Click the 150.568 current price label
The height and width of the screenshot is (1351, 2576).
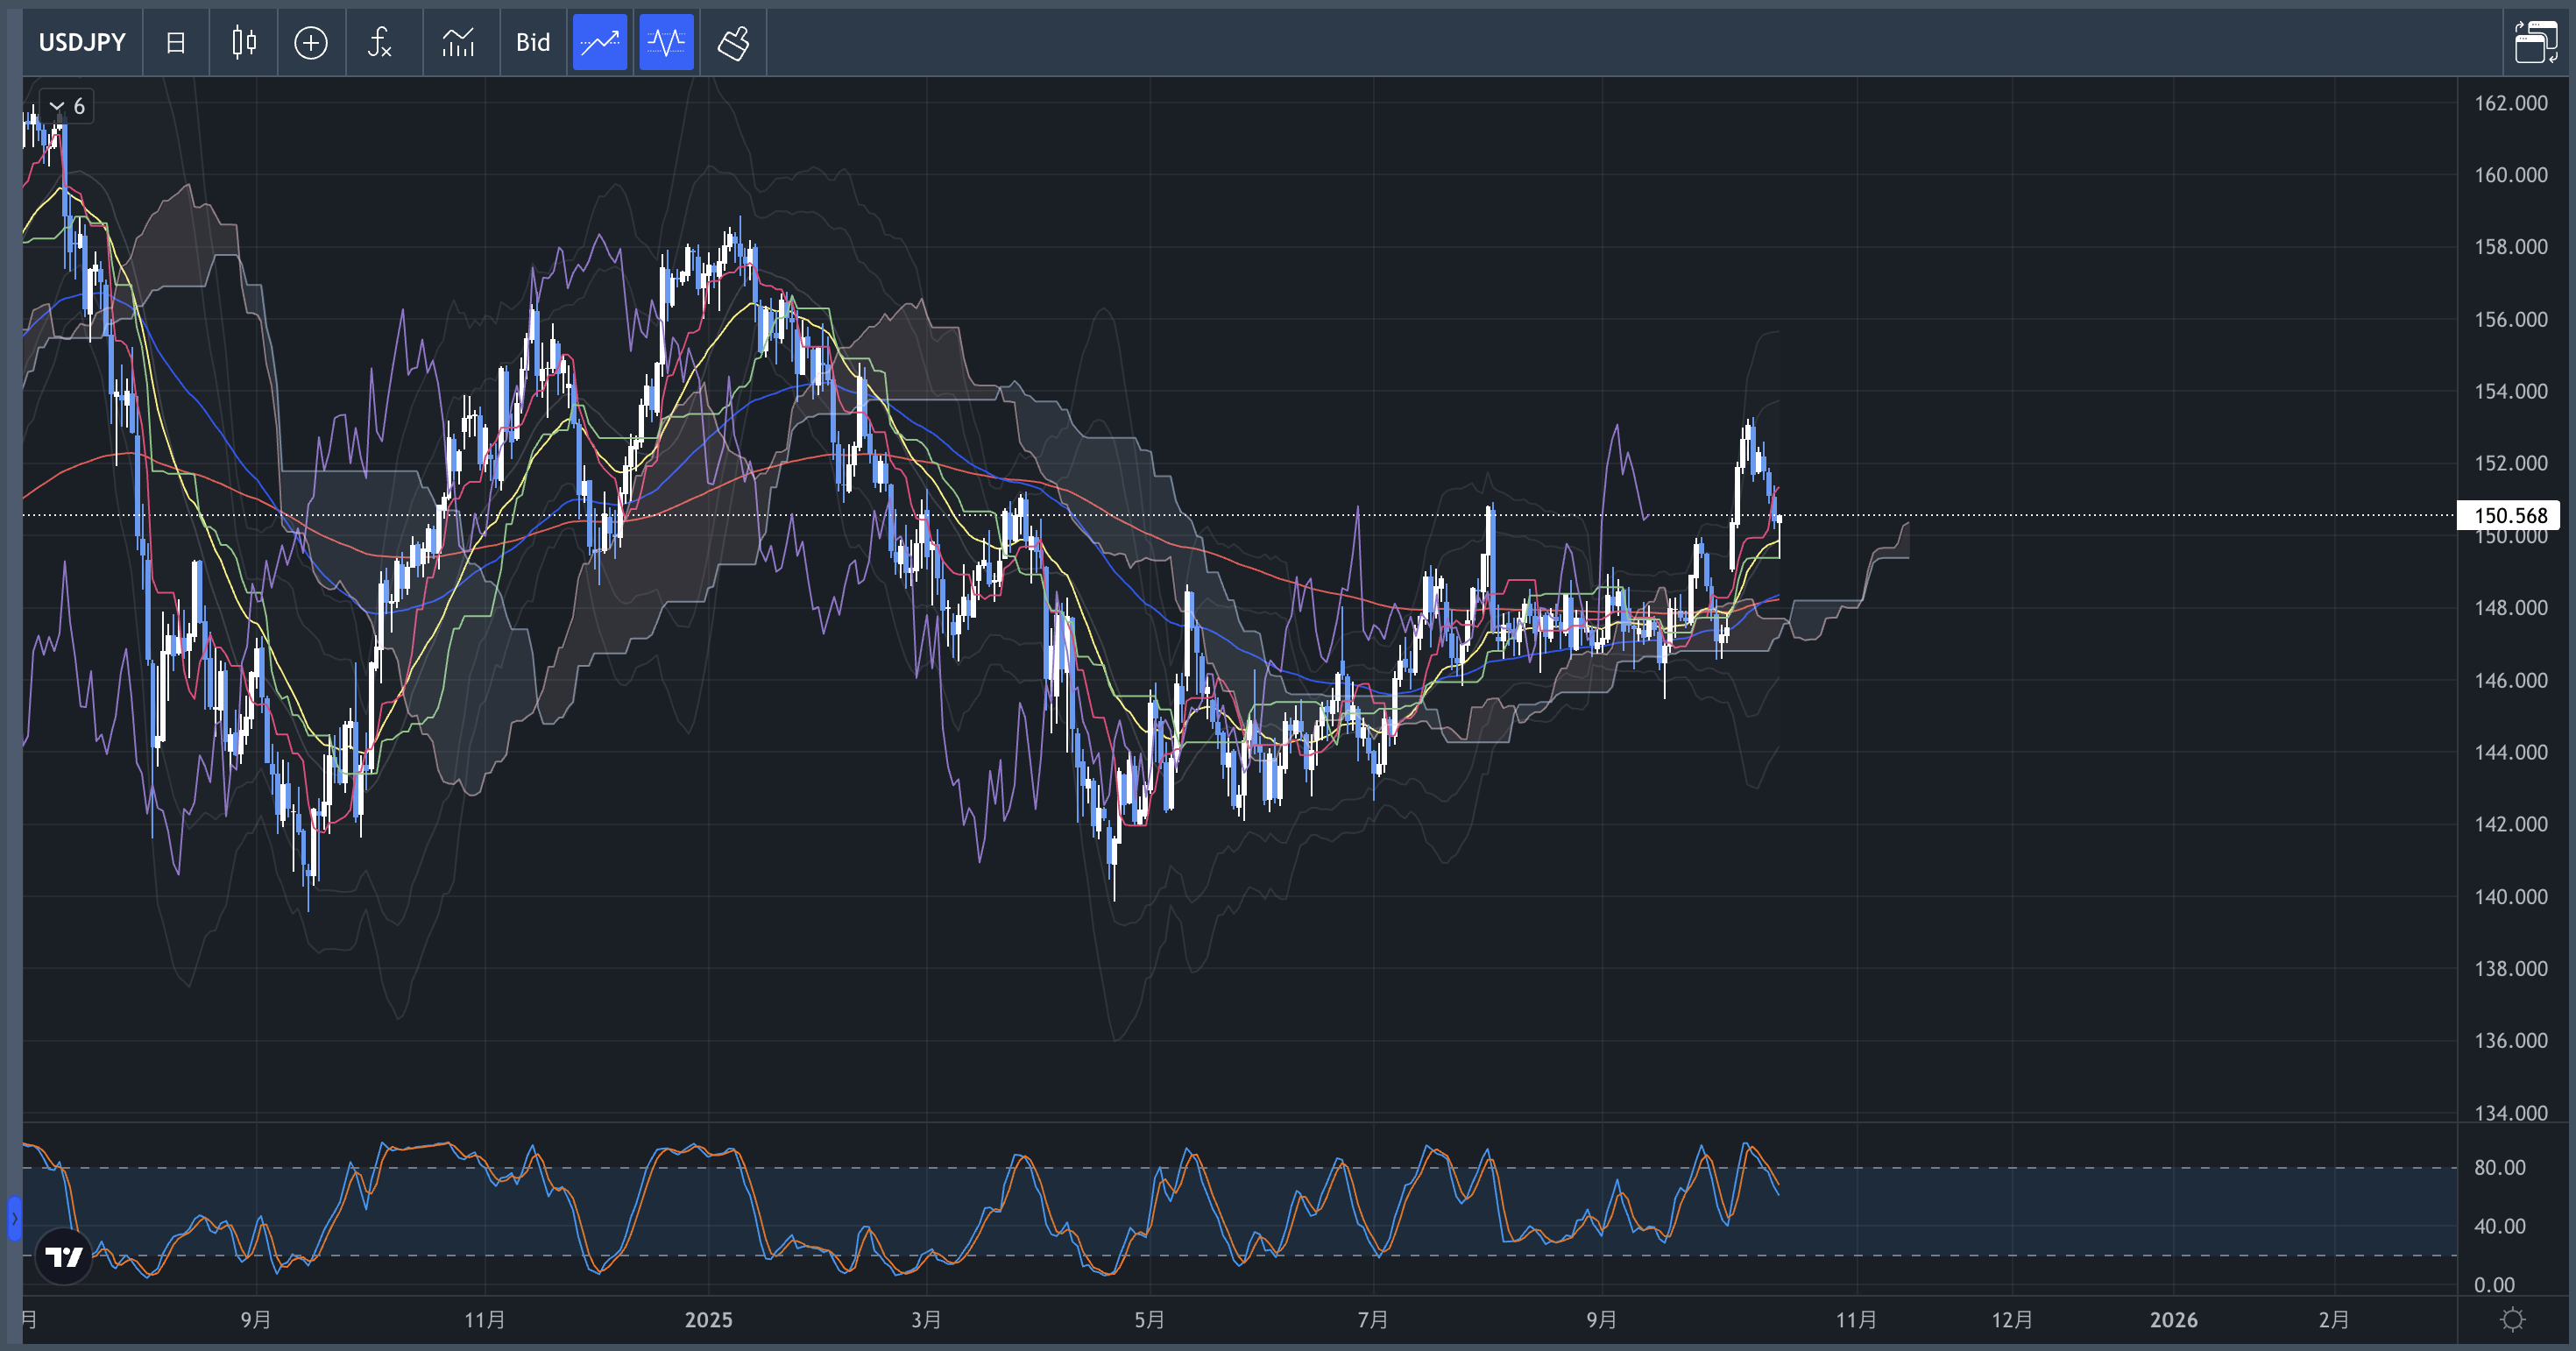2509,515
